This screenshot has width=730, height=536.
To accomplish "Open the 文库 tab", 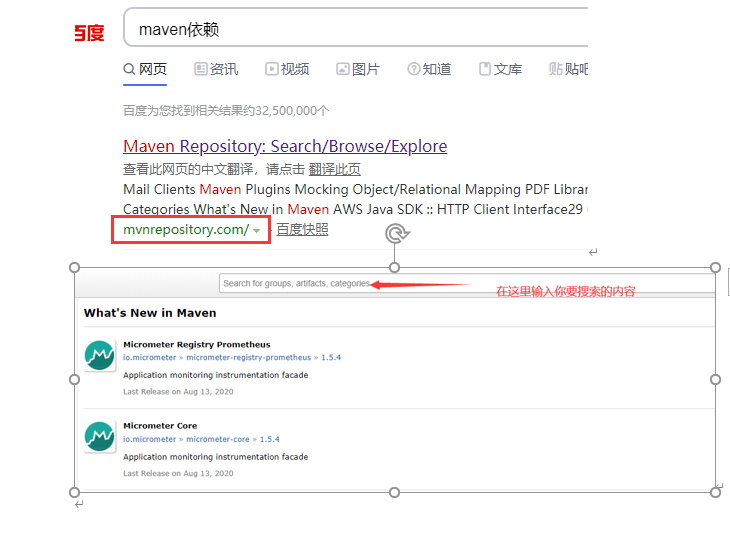I will pos(500,69).
